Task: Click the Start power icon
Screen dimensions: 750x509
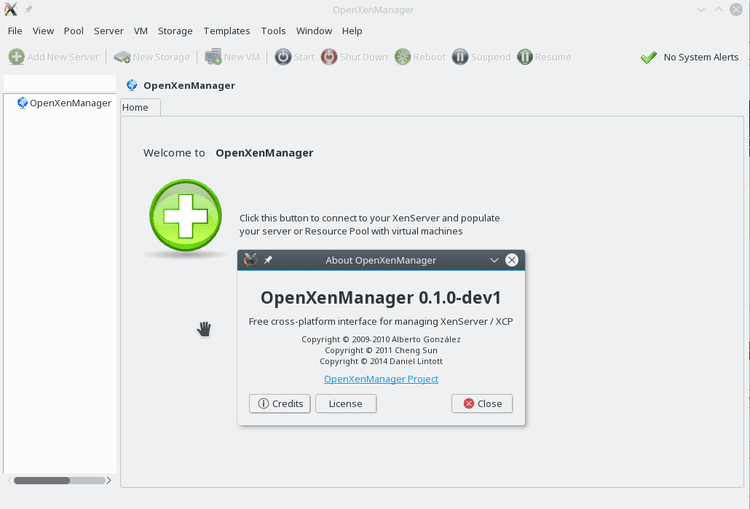Action: pos(283,57)
